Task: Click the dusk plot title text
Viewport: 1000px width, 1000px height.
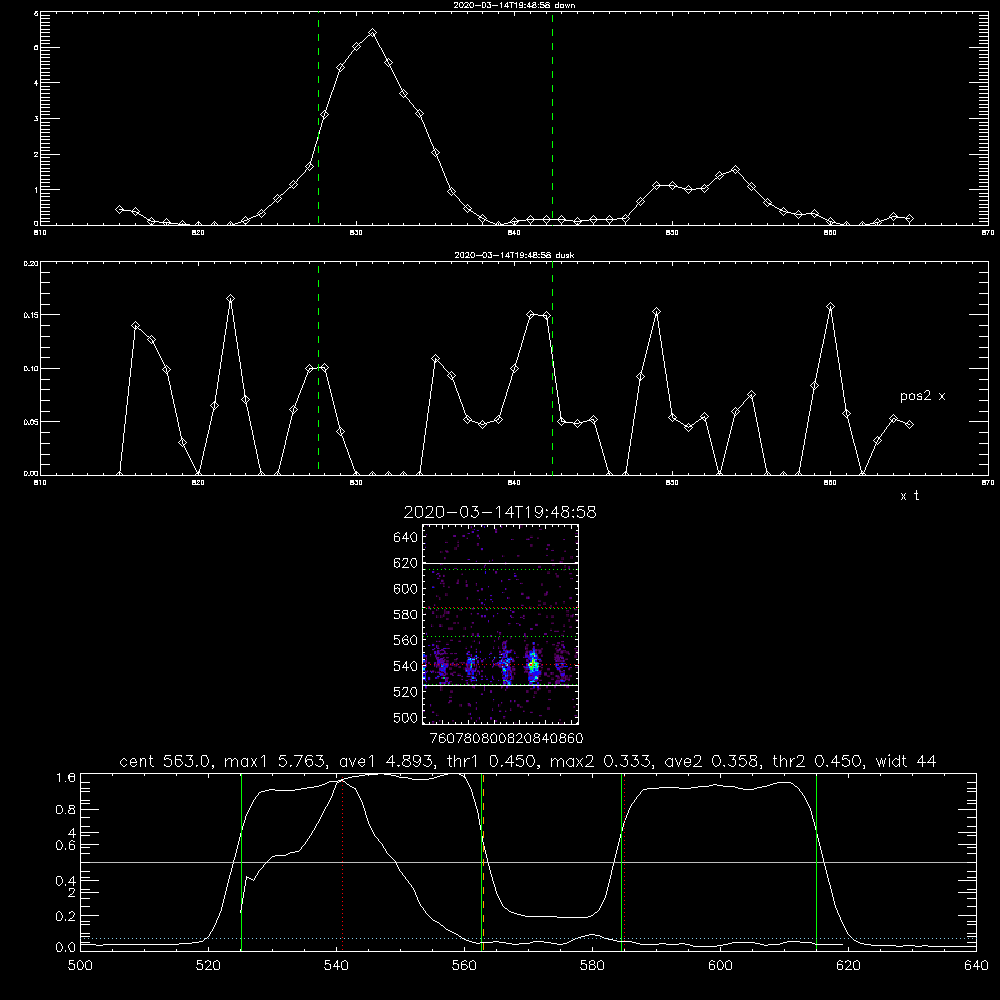Action: pos(514,255)
